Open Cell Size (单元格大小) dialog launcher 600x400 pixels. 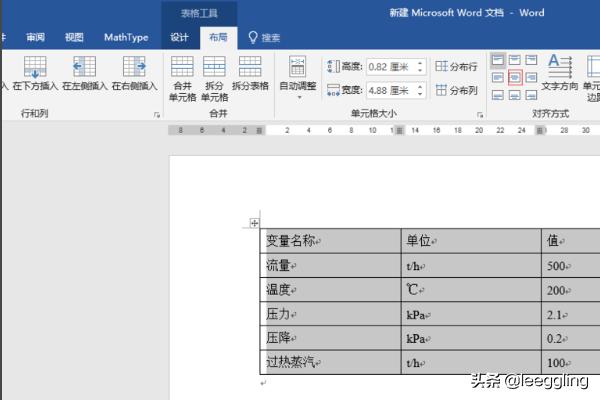point(480,115)
